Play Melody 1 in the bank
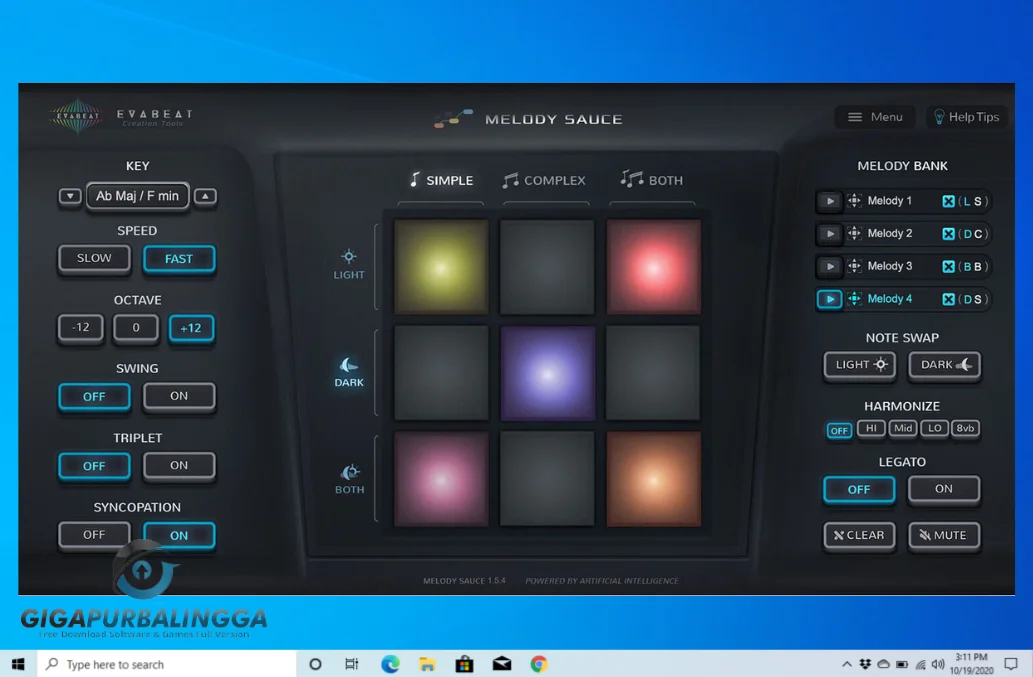 click(829, 201)
